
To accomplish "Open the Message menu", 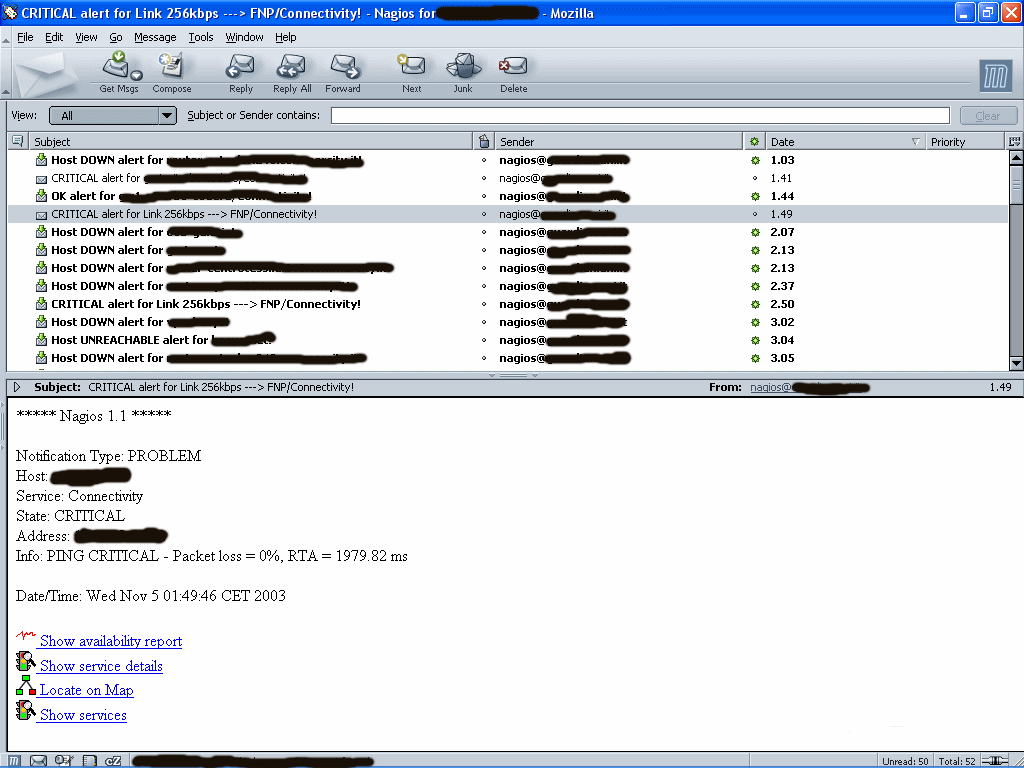I will point(155,37).
